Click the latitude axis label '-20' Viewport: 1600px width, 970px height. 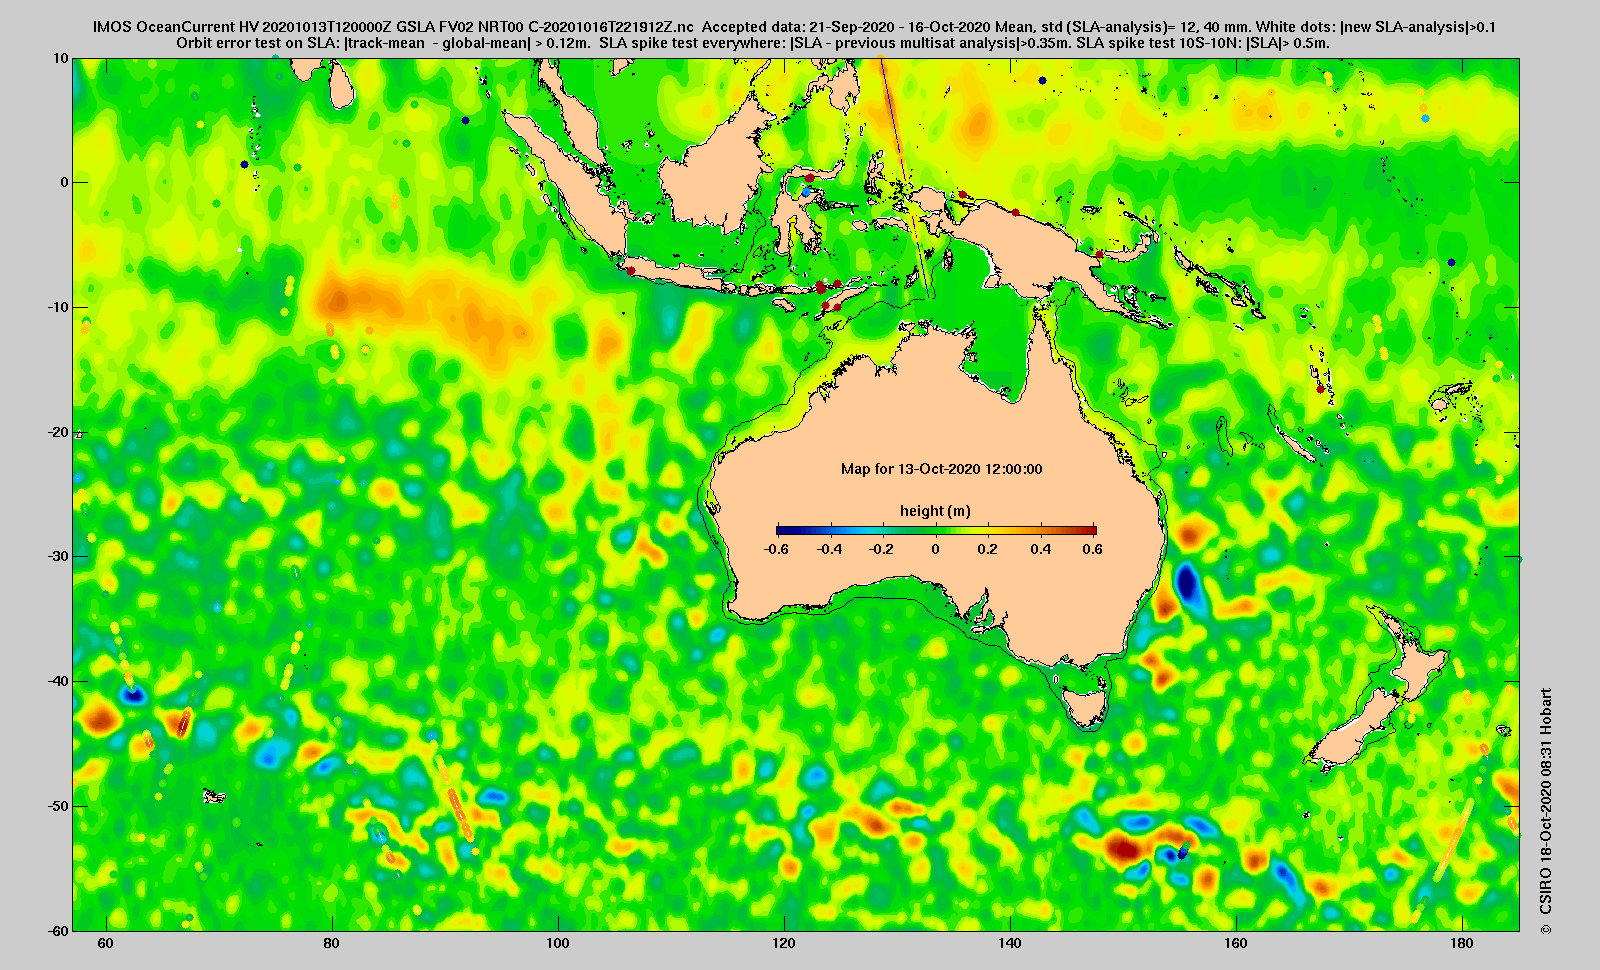click(59, 432)
